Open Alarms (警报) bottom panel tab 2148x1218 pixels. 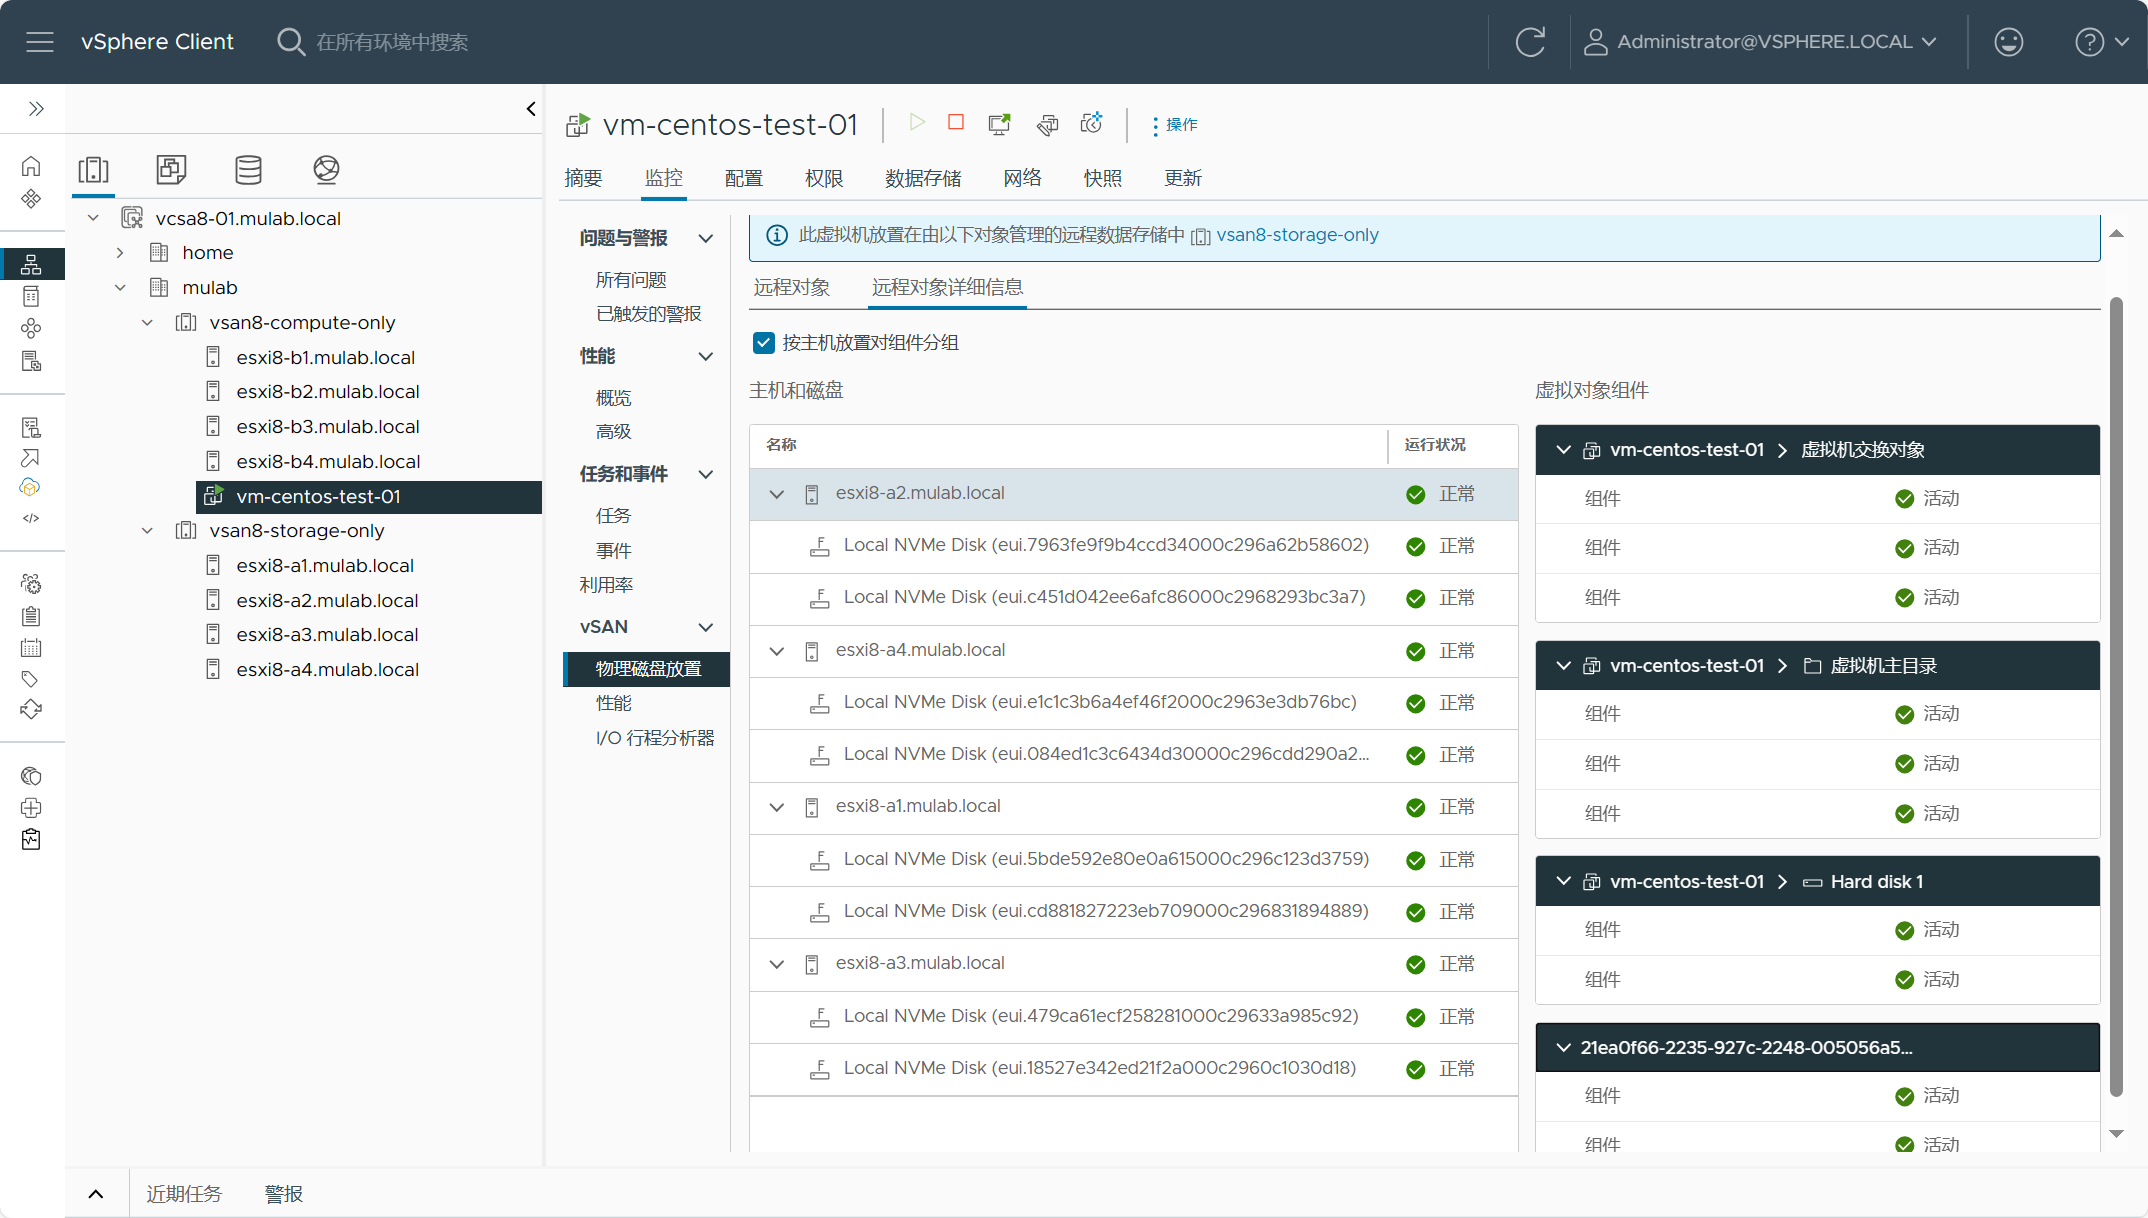pos(283,1194)
